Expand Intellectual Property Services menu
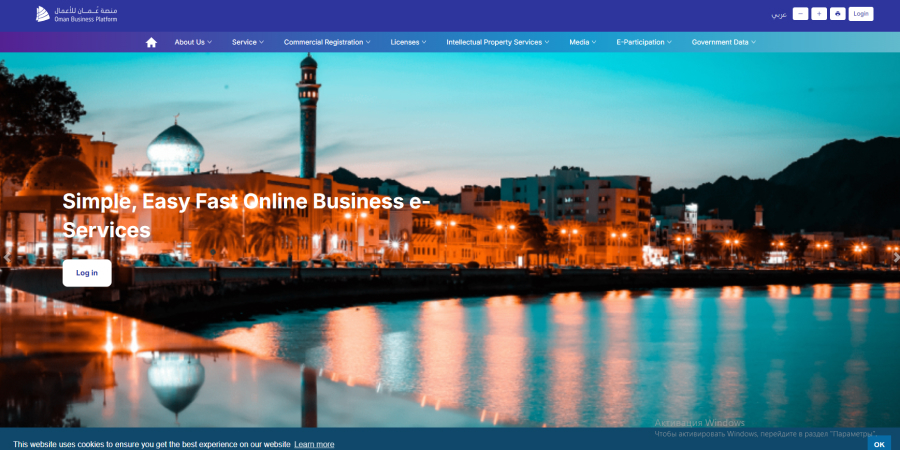Viewport: 900px width, 450px height. pos(498,42)
